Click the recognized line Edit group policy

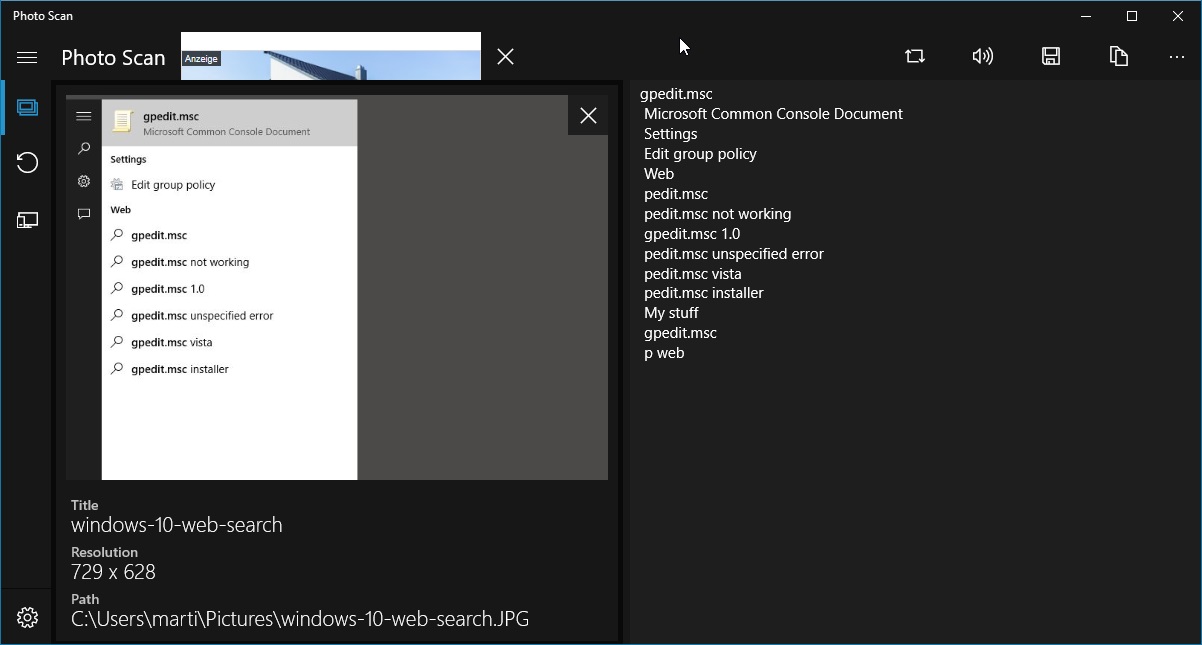pos(700,154)
